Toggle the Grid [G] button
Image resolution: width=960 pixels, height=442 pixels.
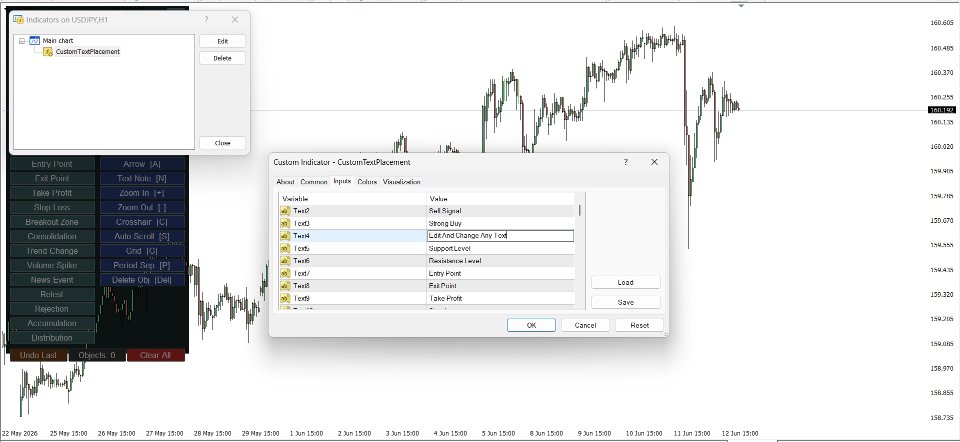coord(142,251)
